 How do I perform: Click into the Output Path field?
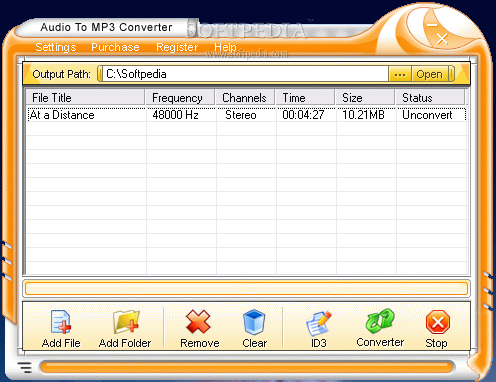(245, 74)
